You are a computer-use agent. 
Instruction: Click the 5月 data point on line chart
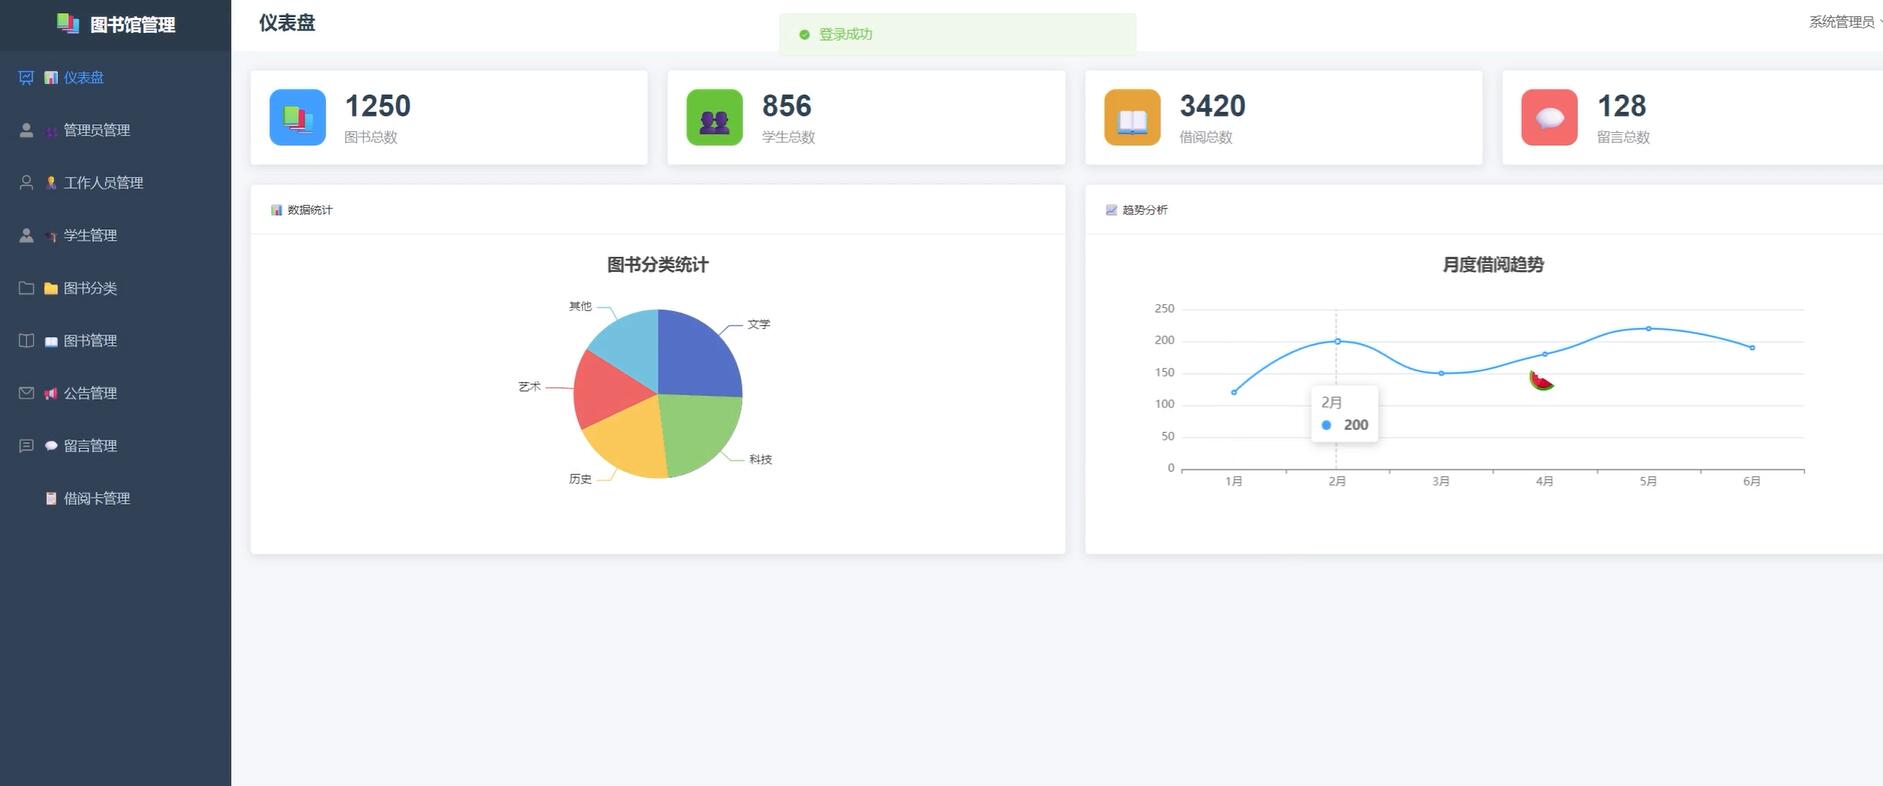point(1648,328)
